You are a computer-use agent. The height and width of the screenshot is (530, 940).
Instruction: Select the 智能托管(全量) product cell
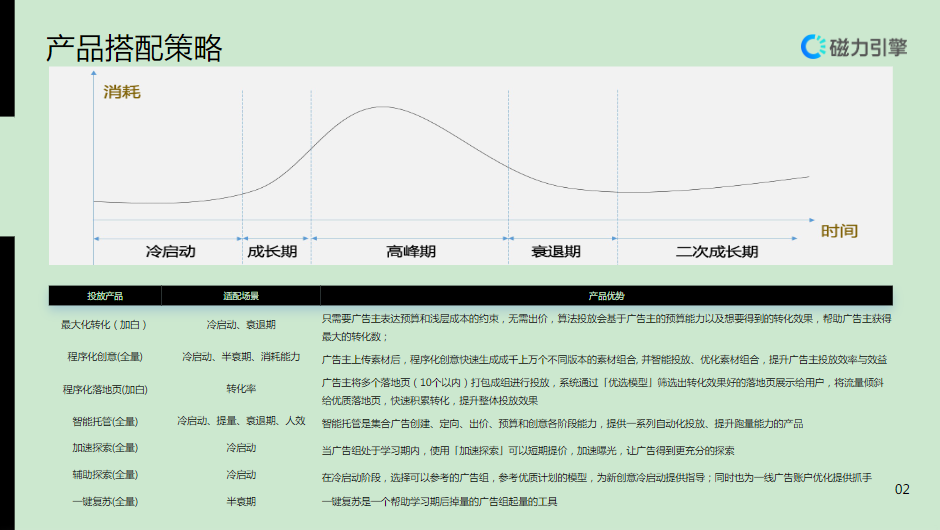[105, 422]
